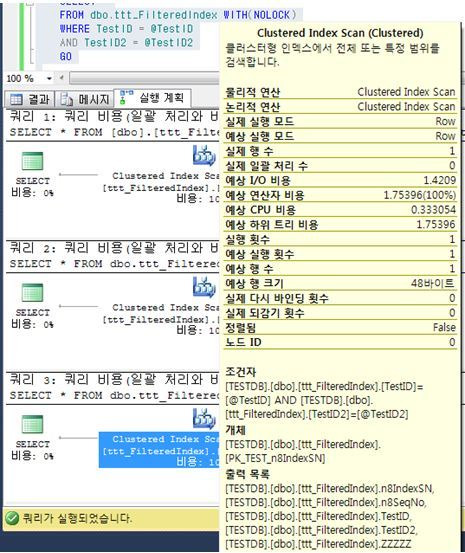This screenshot has width=465, height=553.
Task: Click the Clustered Index Scan icon in query 3
Action: coord(204,418)
